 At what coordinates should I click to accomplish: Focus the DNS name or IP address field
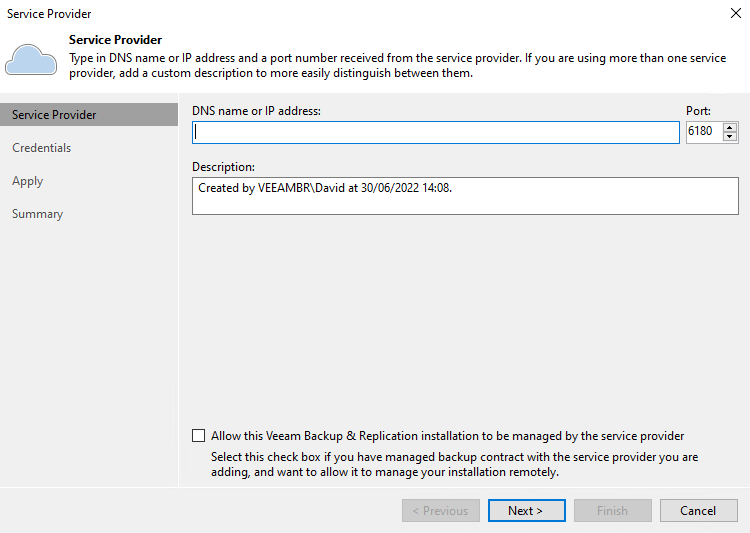[x=435, y=132]
